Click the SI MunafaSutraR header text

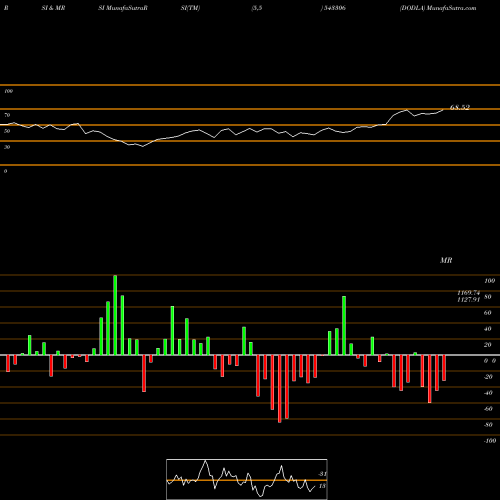click(x=123, y=8)
